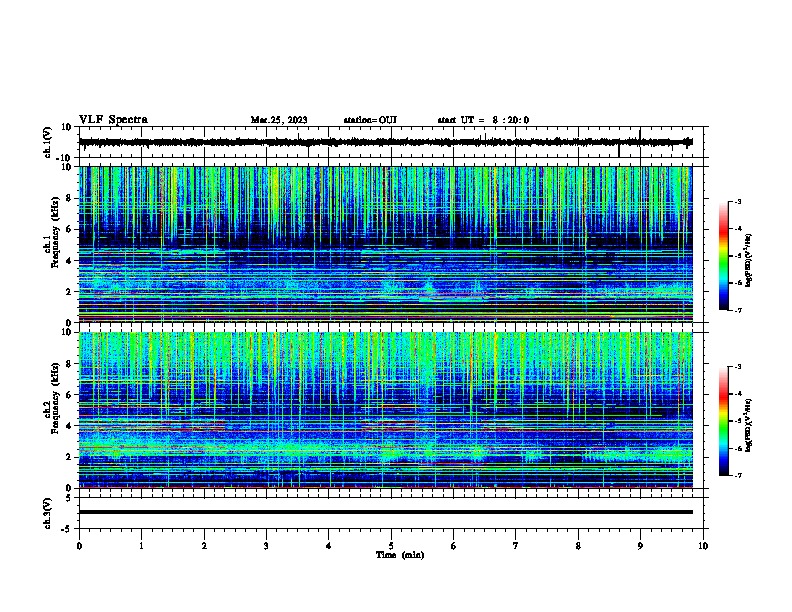The height and width of the screenshot is (612, 792).
Task: Click time axis tick label '7'
Action: coord(516,546)
